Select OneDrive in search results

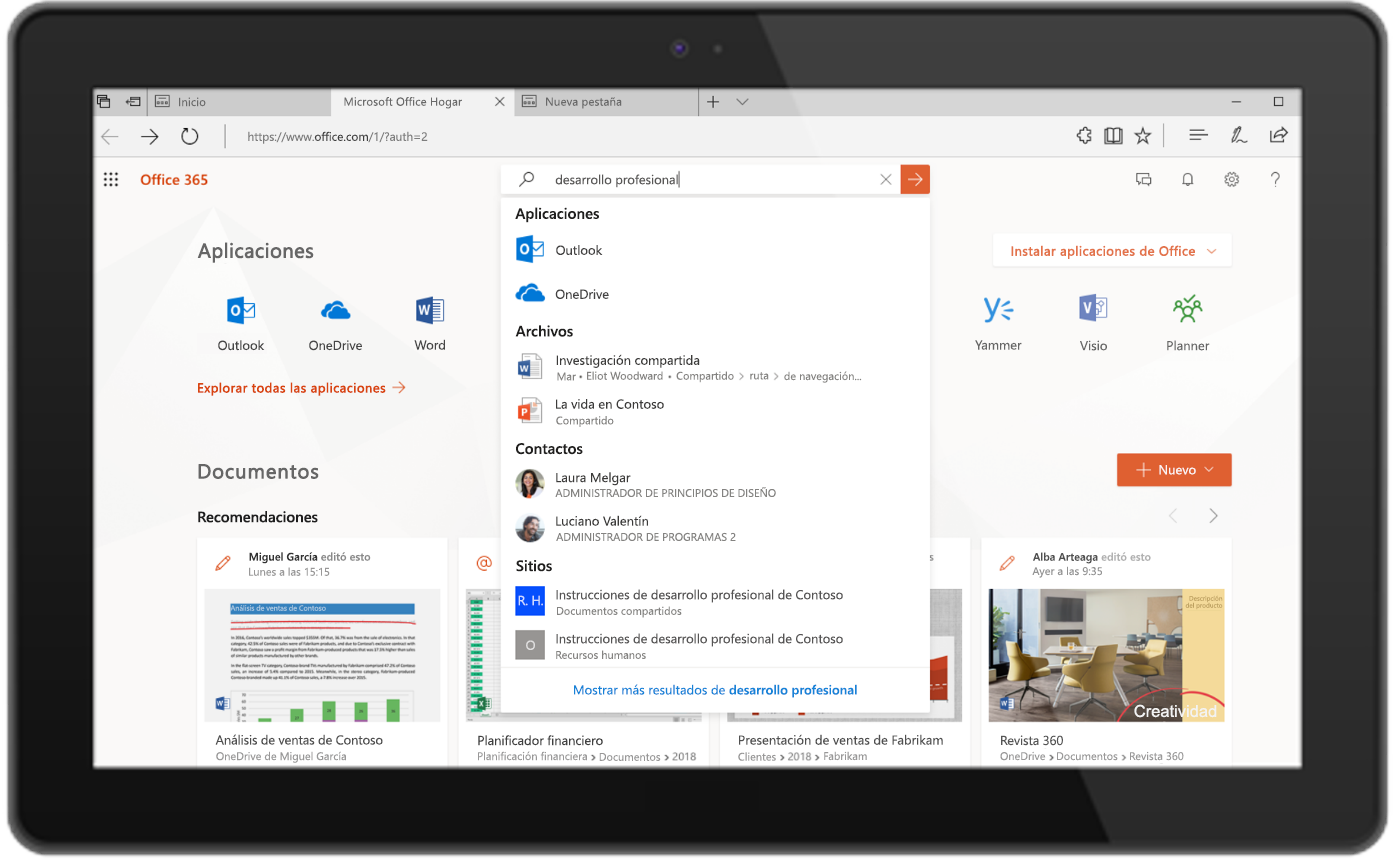click(715, 294)
